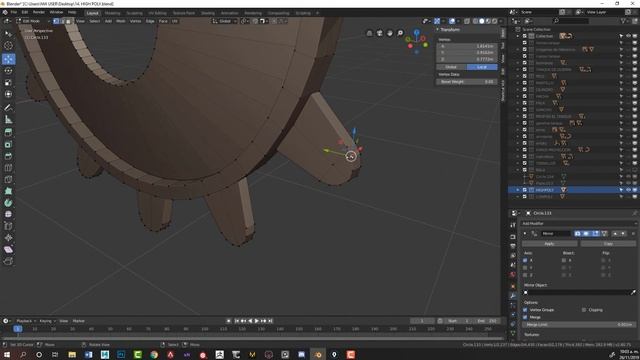The height and width of the screenshot is (360, 640).
Task: Click the pan view hand icon
Action: click(x=390, y=33)
